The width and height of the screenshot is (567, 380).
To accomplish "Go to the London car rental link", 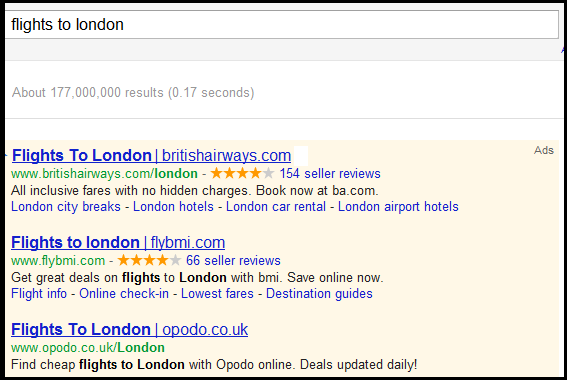I will tap(276, 207).
